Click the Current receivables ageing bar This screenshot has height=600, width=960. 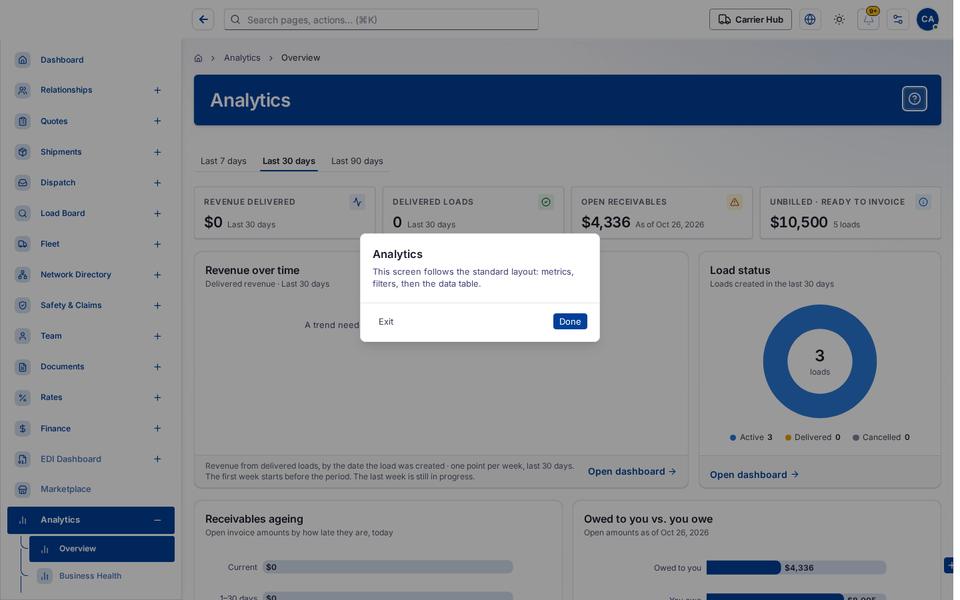[388, 568]
